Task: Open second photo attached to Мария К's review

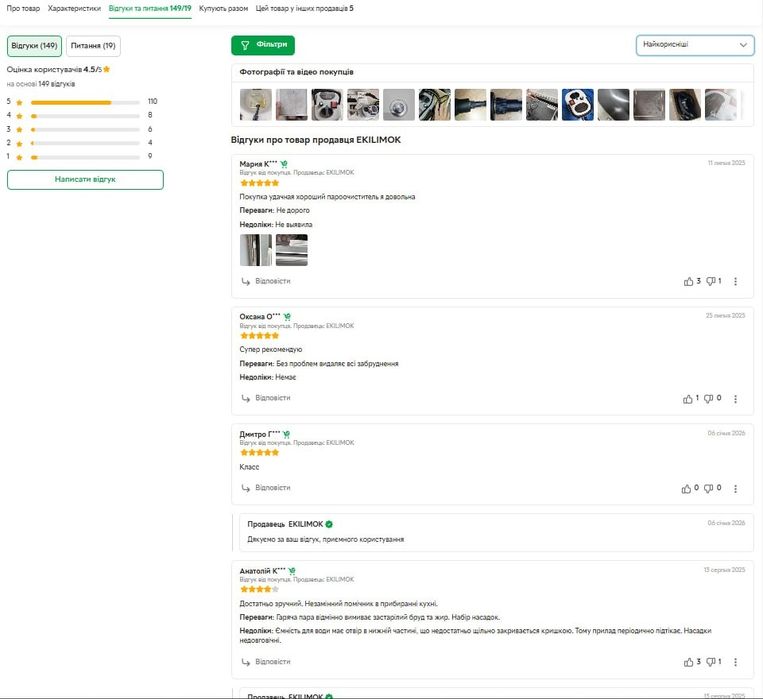Action: 291,250
